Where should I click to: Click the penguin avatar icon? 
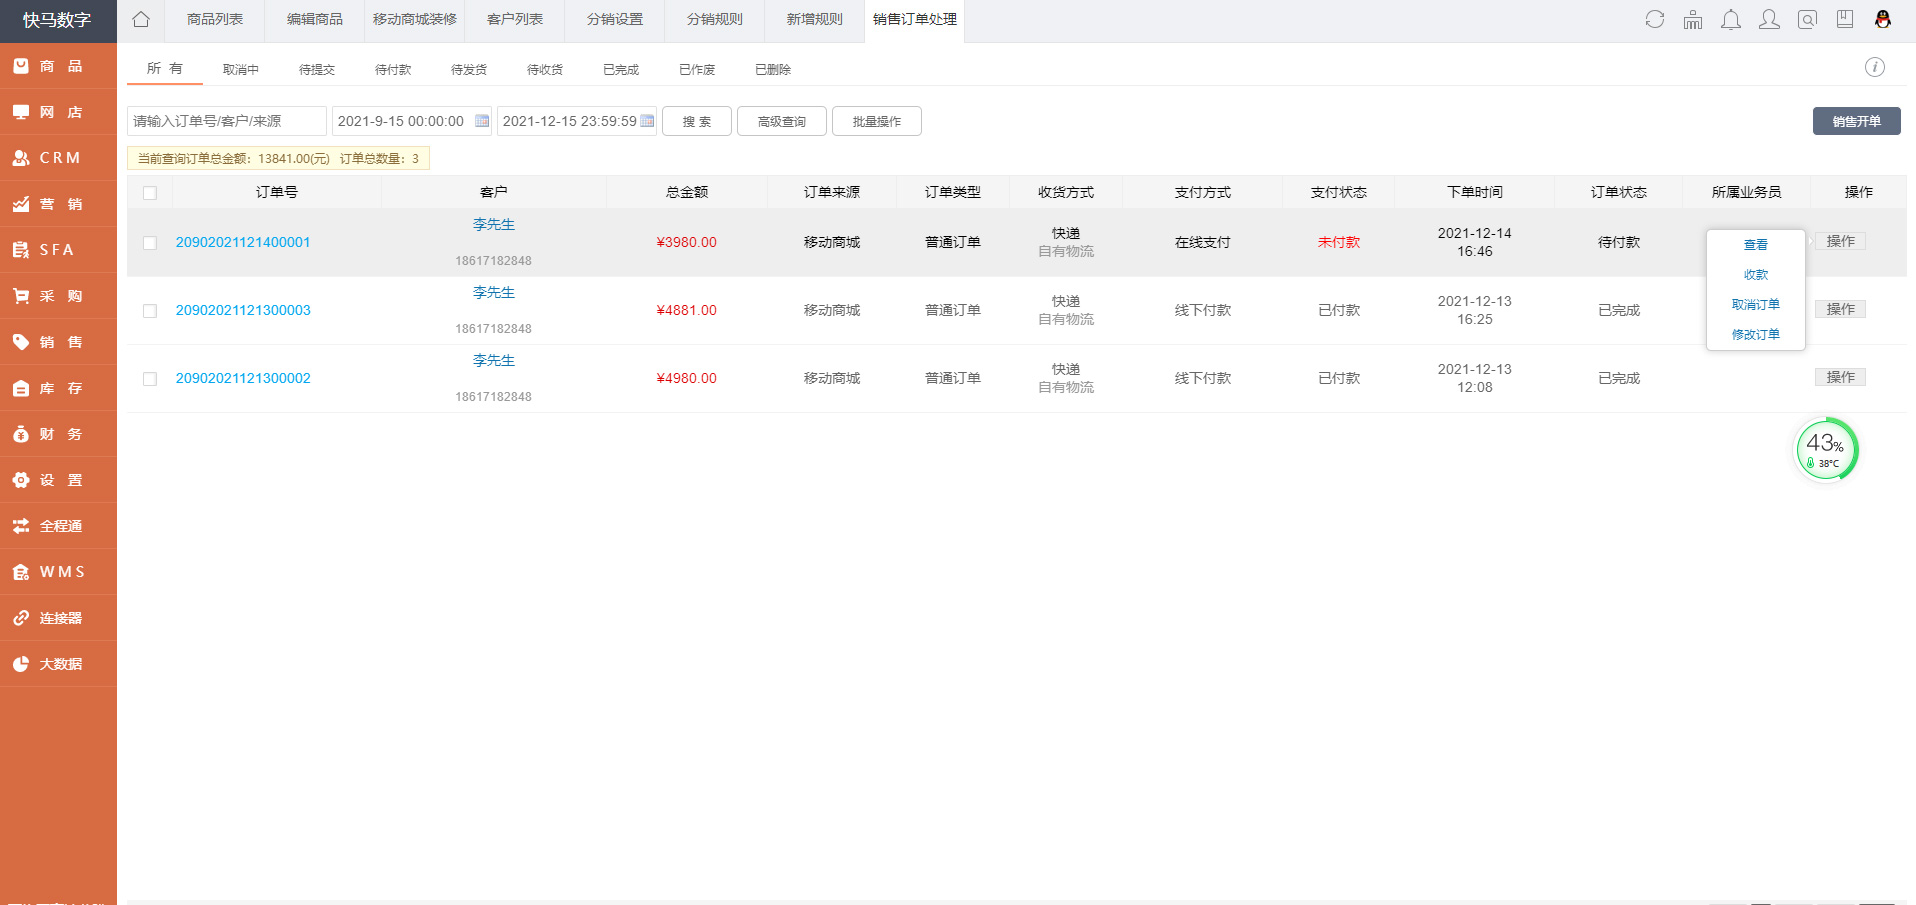1882,20
